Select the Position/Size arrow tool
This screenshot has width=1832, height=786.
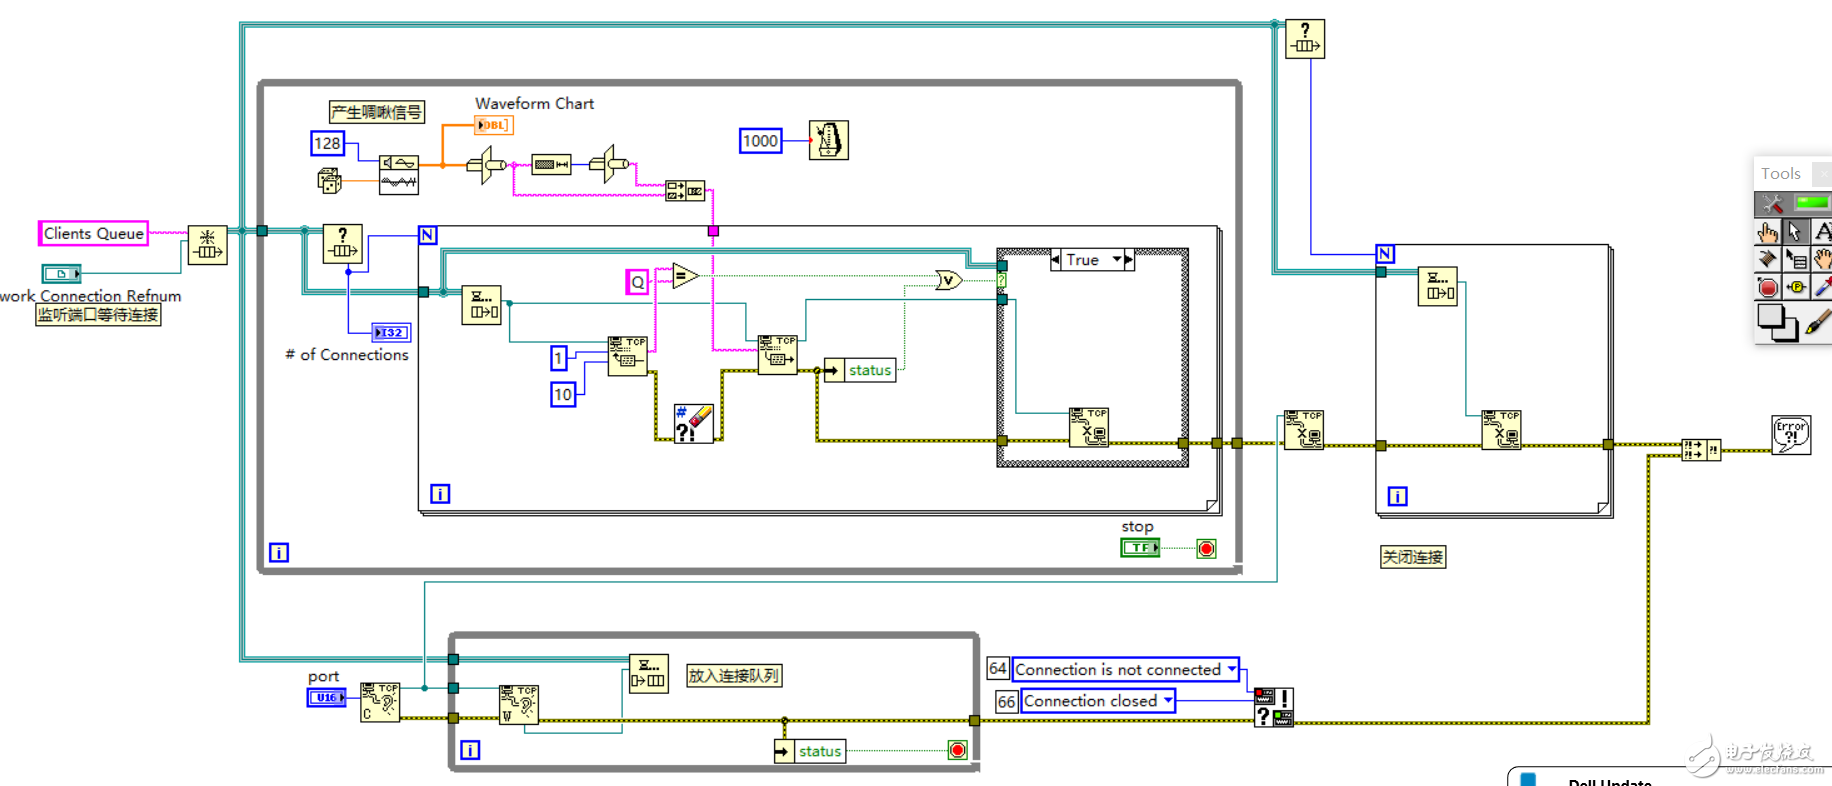click(x=1795, y=232)
